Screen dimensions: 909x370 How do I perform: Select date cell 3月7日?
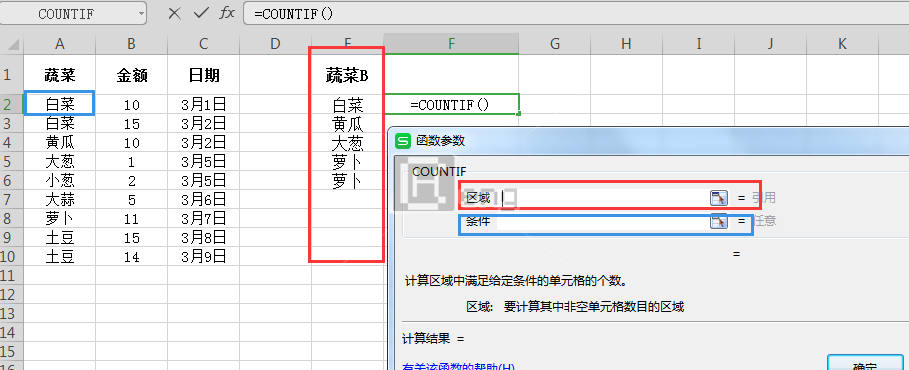(203, 219)
